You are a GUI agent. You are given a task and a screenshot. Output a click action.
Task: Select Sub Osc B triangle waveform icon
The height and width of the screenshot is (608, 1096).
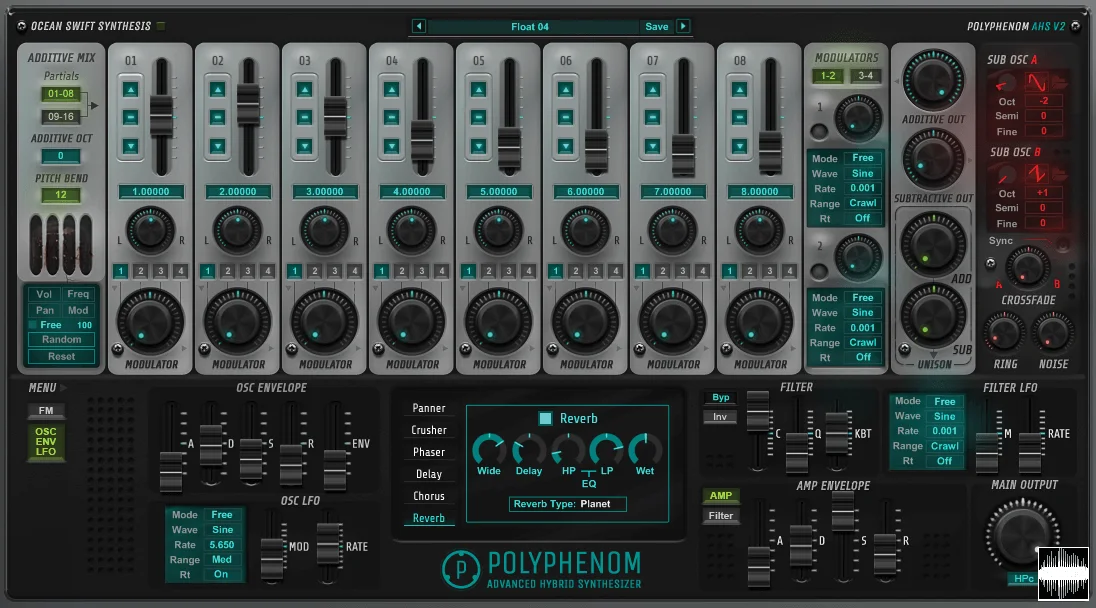(x=1036, y=173)
